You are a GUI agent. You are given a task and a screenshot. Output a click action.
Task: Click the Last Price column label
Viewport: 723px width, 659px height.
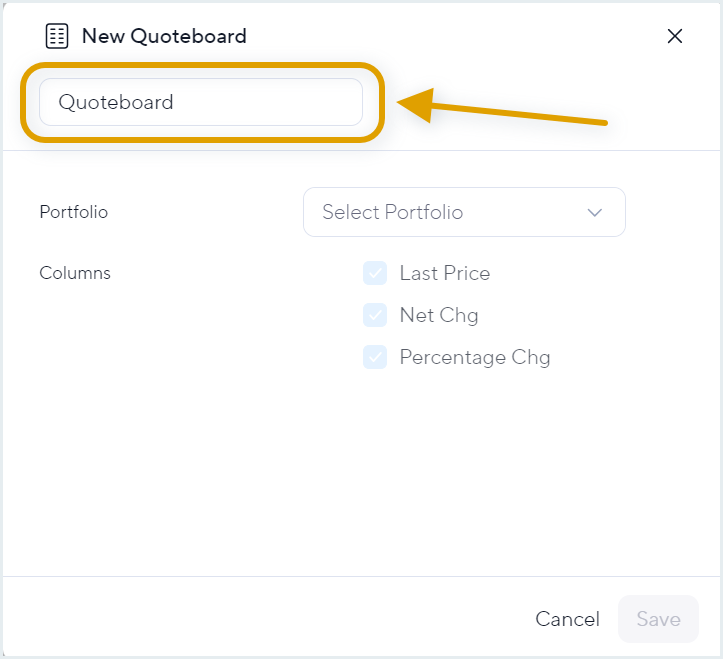click(x=444, y=273)
